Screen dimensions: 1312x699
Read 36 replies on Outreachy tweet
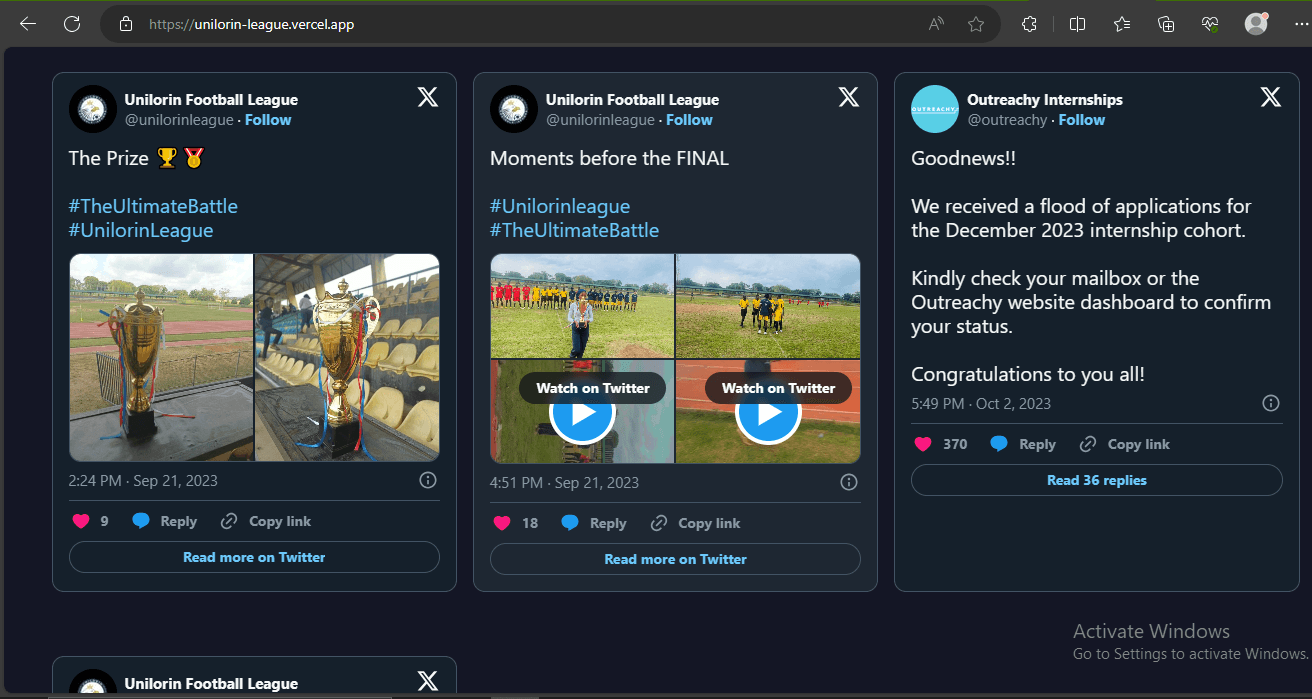pos(1096,480)
